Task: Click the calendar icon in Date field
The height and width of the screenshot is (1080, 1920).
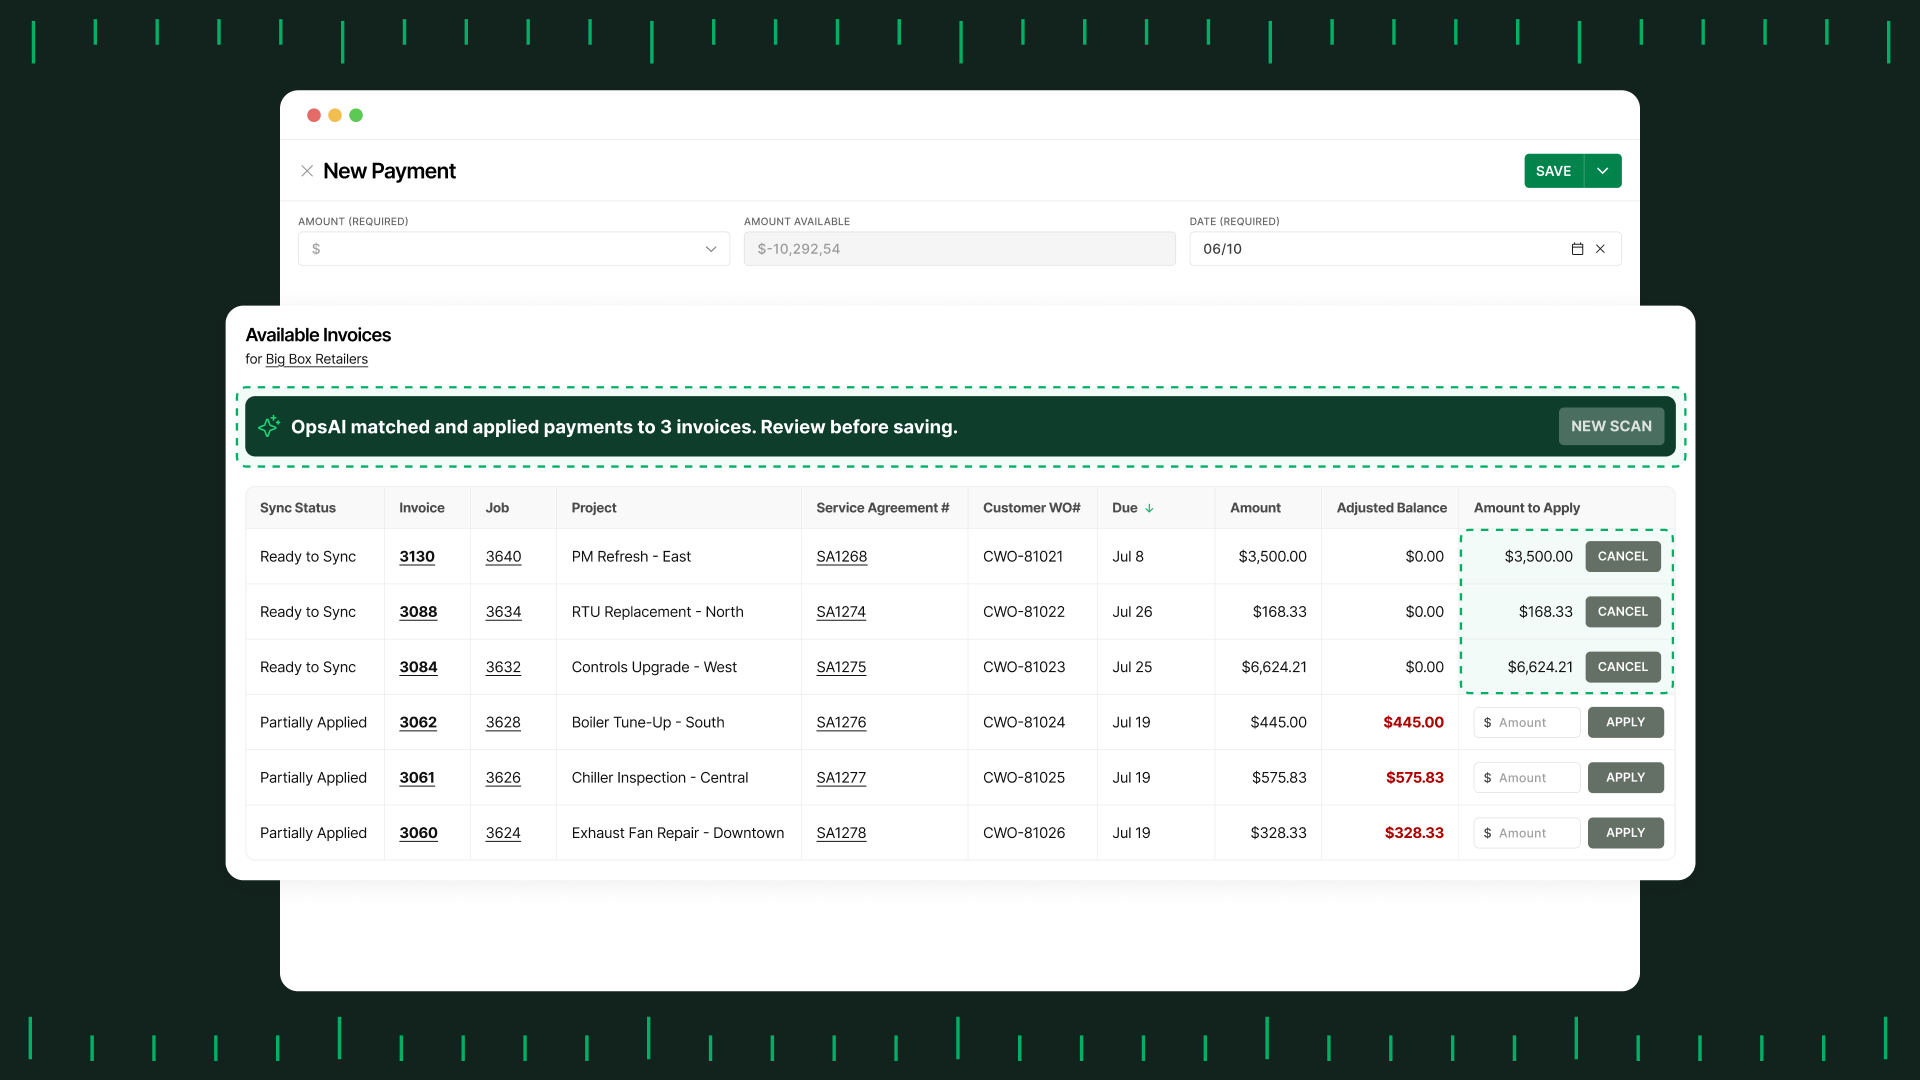Action: click(1577, 249)
